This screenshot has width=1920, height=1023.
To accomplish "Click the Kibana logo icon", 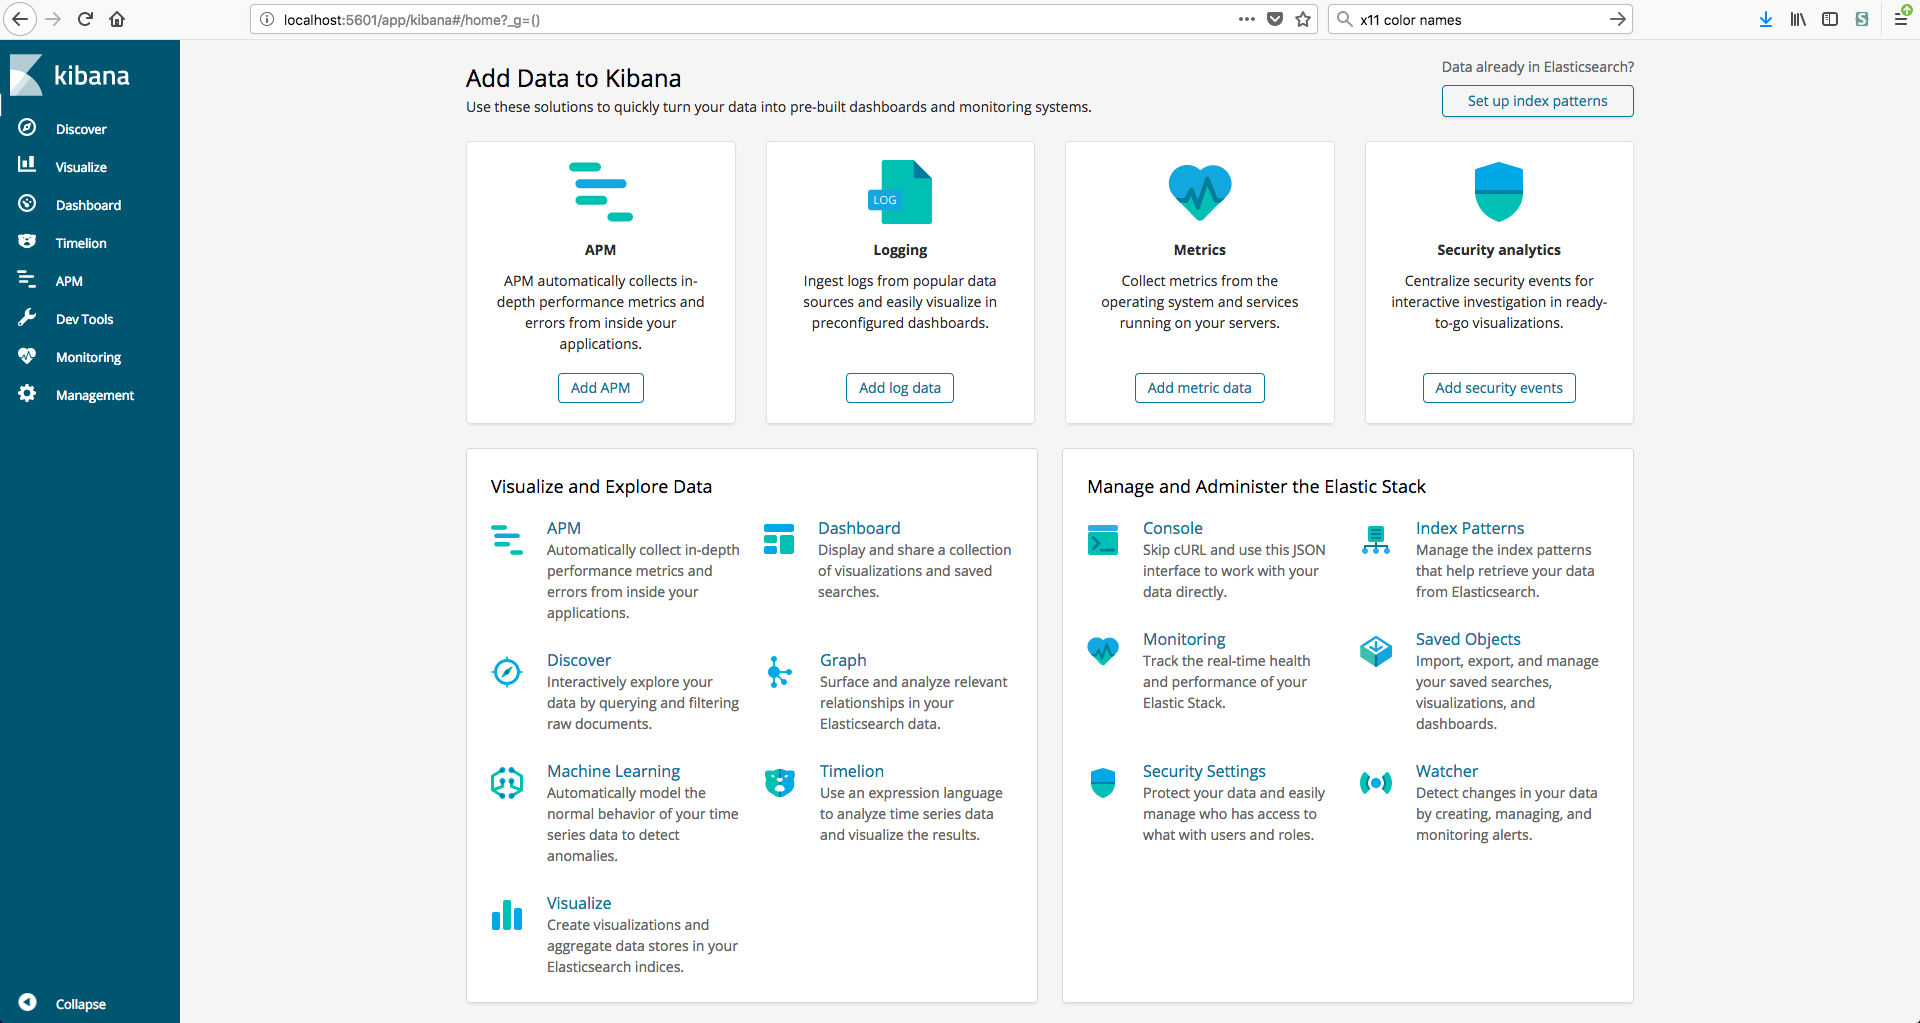I will pos(26,75).
